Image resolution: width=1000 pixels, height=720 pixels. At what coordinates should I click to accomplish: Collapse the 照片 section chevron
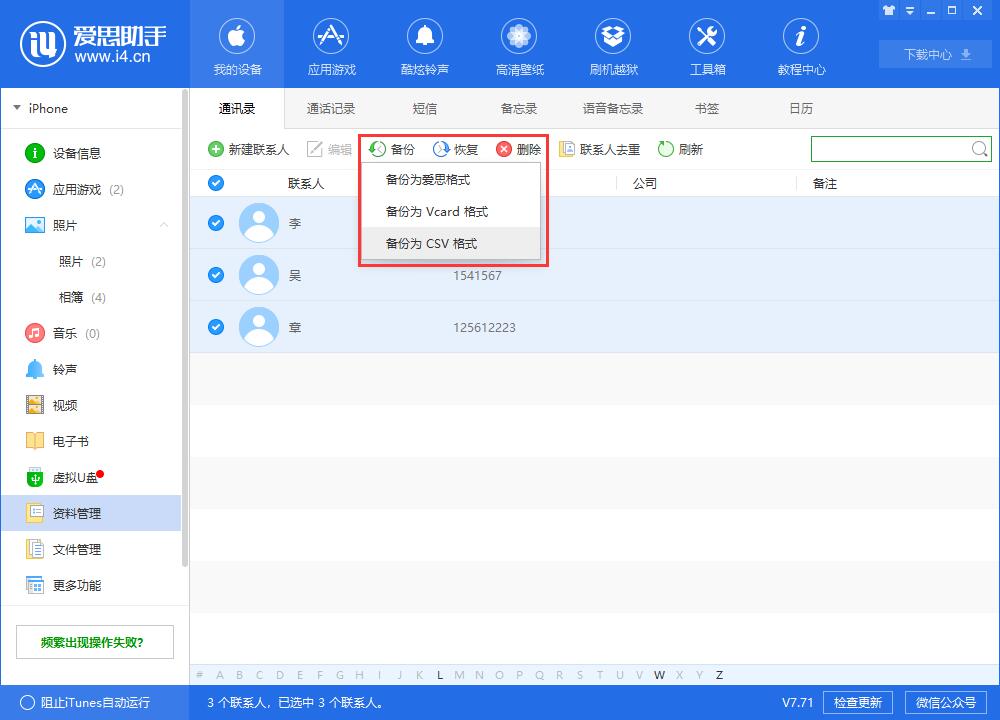point(164,225)
